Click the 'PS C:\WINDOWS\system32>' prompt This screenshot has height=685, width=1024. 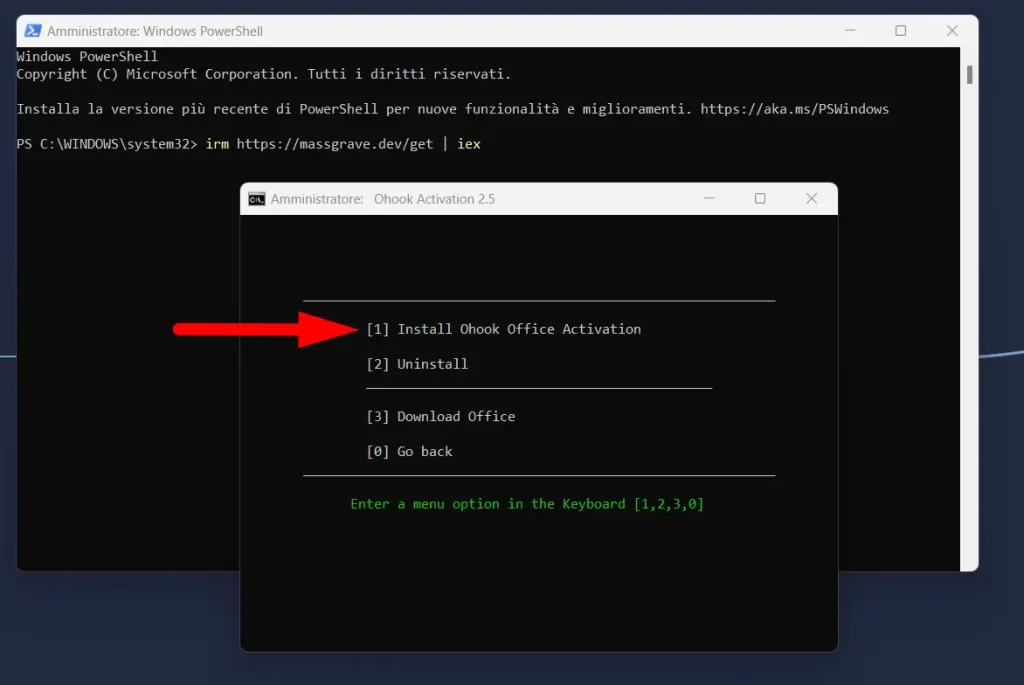106,144
